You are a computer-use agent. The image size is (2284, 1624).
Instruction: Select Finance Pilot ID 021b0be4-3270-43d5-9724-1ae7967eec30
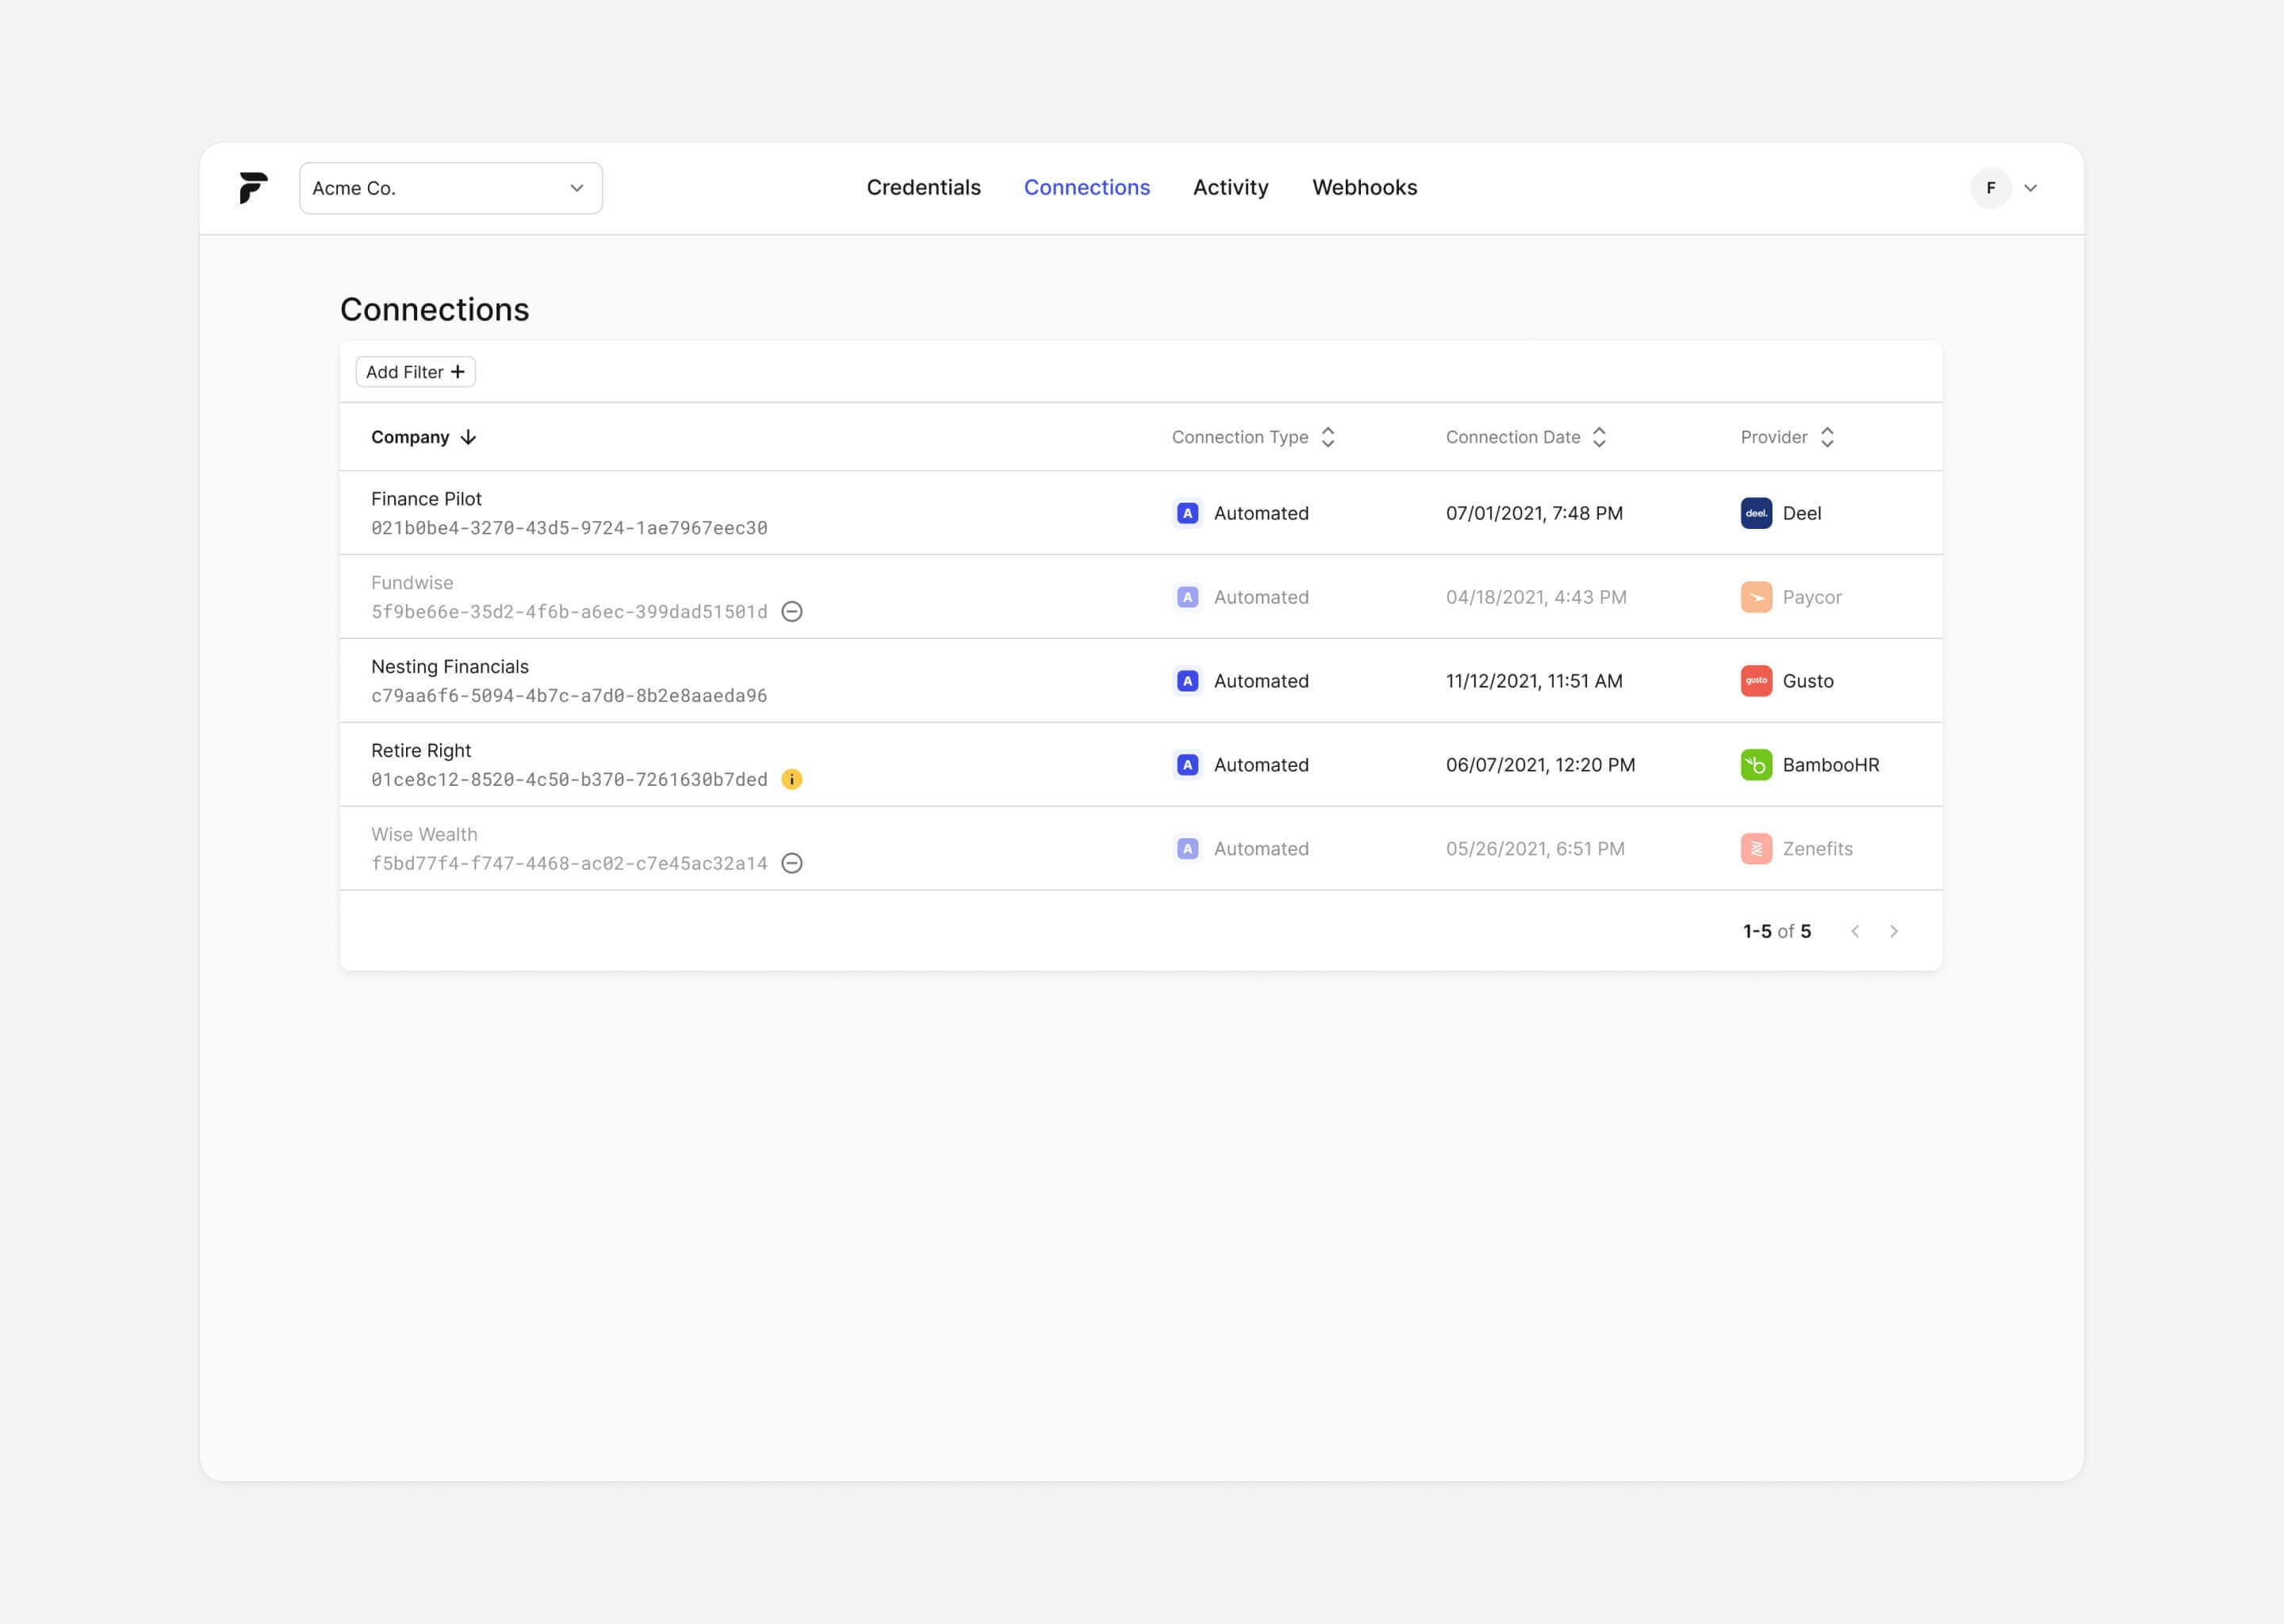coord(569,528)
